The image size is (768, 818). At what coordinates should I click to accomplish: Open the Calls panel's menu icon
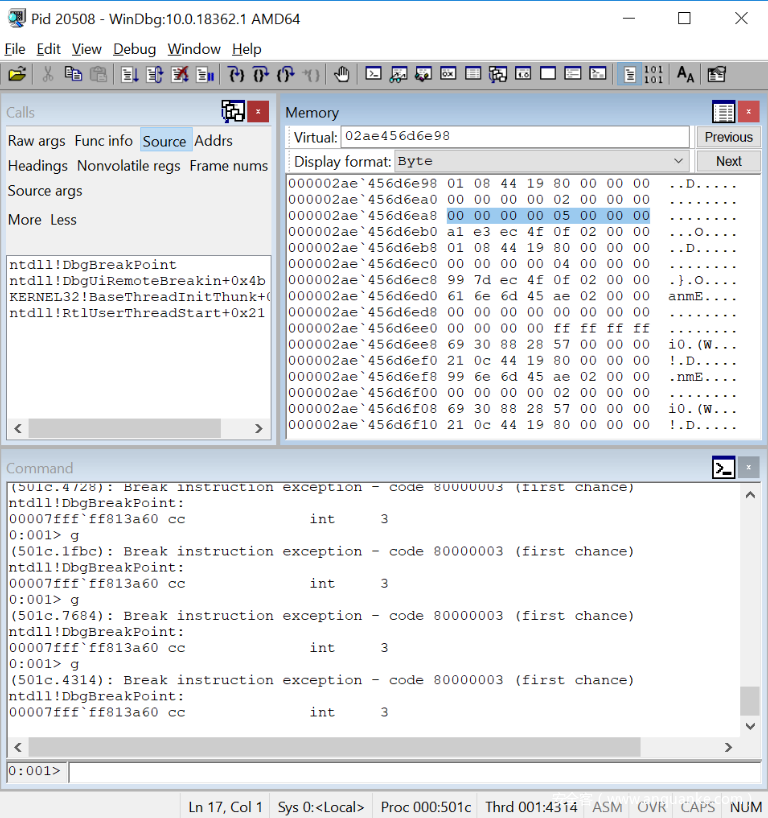click(x=233, y=112)
